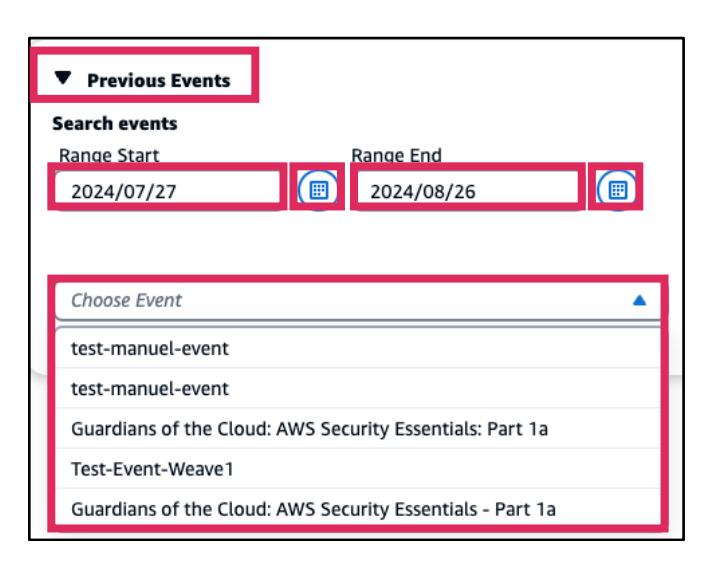Focus the Range Start date input
Viewport: 711px width, 578px height.
[168, 189]
